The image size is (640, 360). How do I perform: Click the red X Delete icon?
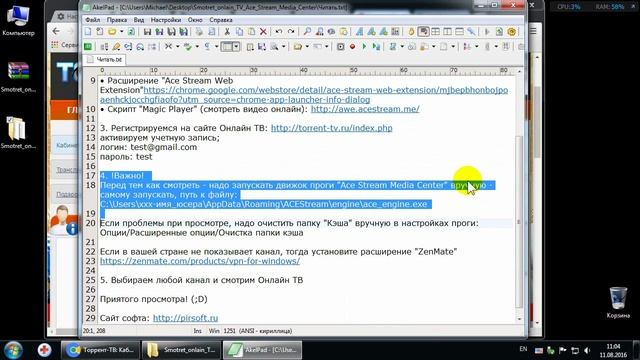263,32
